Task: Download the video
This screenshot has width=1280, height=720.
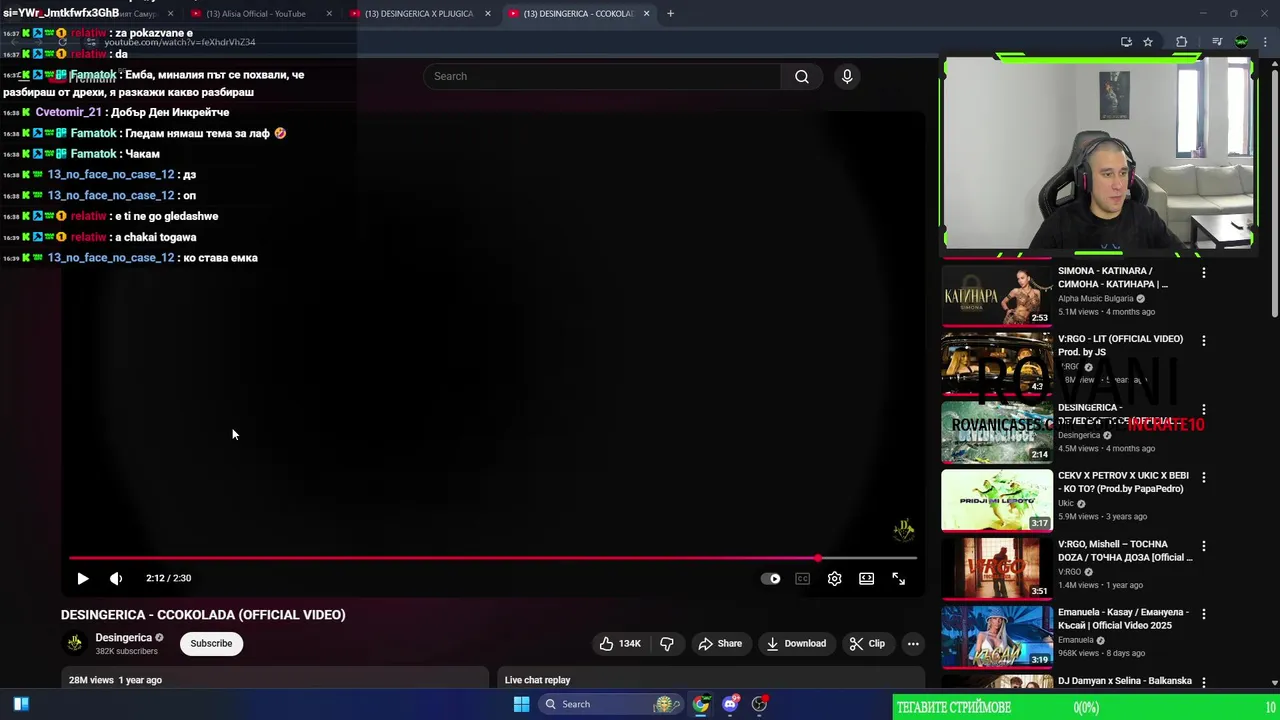Action: pyautogui.click(x=796, y=643)
